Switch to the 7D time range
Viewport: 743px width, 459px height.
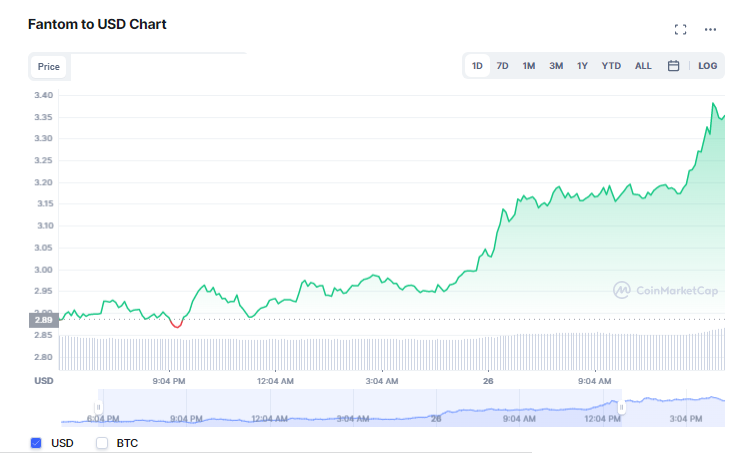(503, 66)
